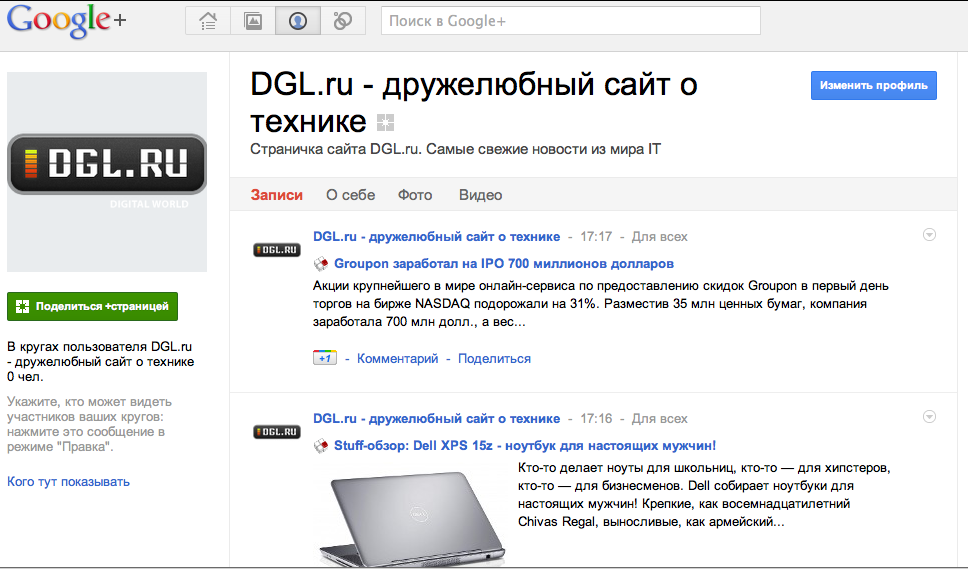This screenshot has height=569, width=968.
Task: Open the Profile icon in top bar
Action: pyautogui.click(x=298, y=21)
